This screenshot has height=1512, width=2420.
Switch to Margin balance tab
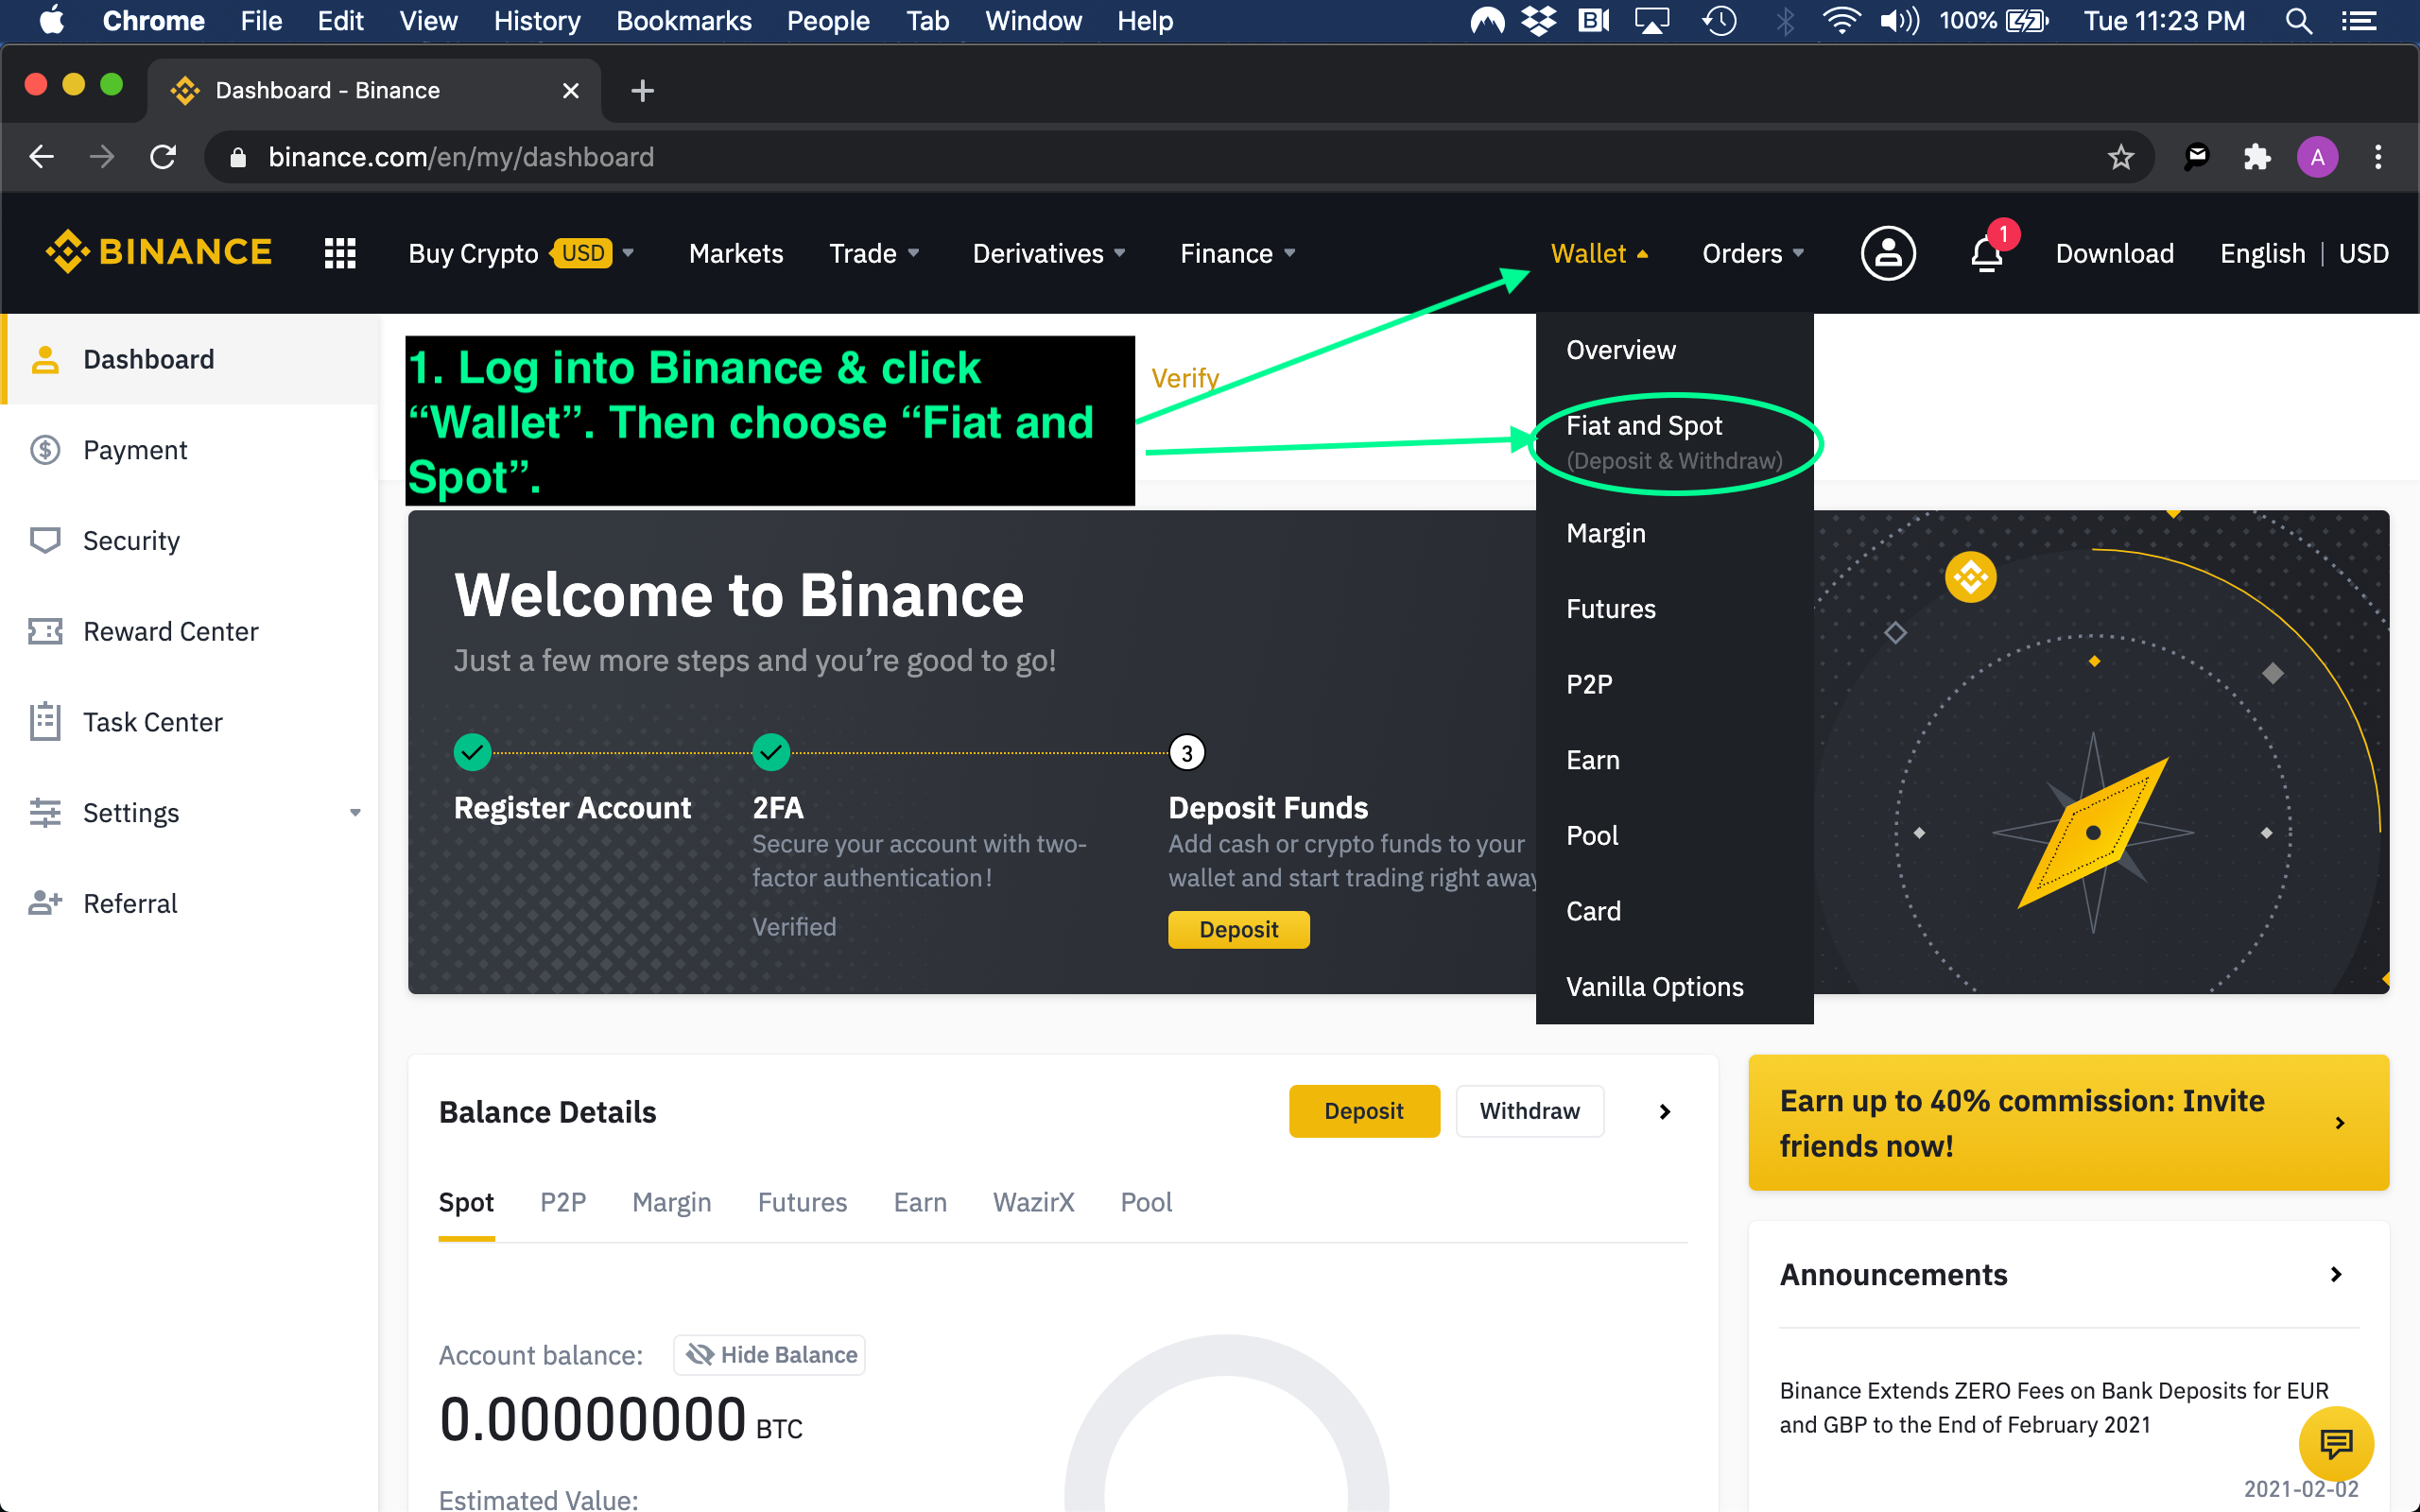[x=671, y=1202]
